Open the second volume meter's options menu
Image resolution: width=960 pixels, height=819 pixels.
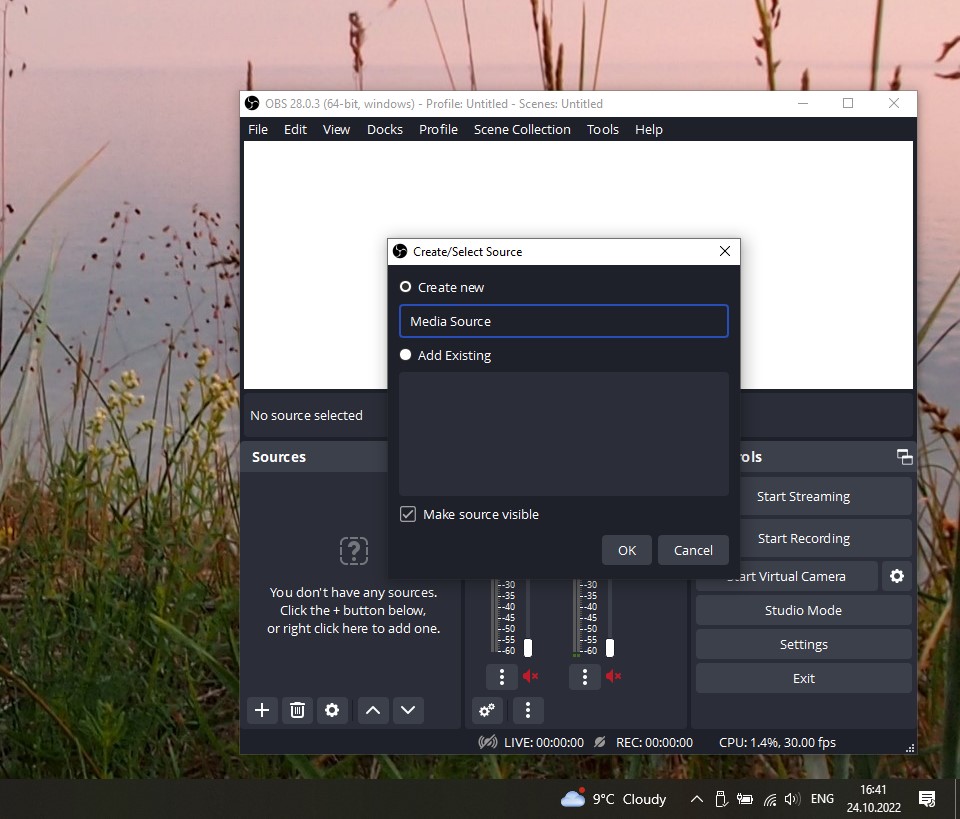584,677
